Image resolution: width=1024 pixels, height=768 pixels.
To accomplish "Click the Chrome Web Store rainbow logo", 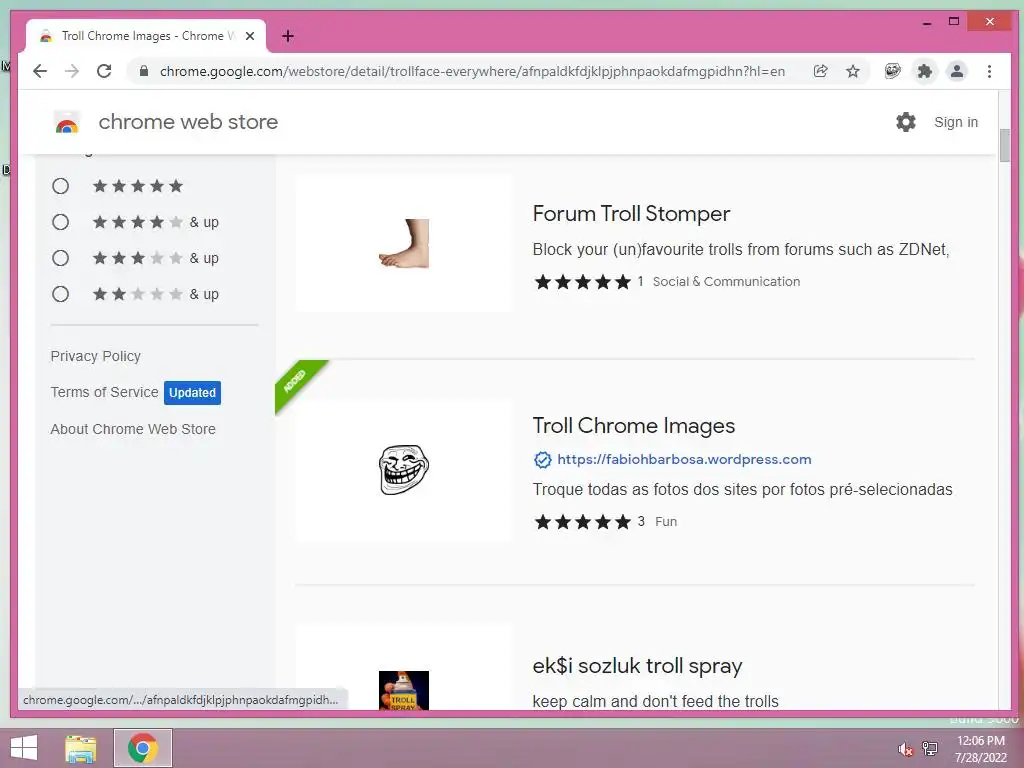I will pos(67,122).
